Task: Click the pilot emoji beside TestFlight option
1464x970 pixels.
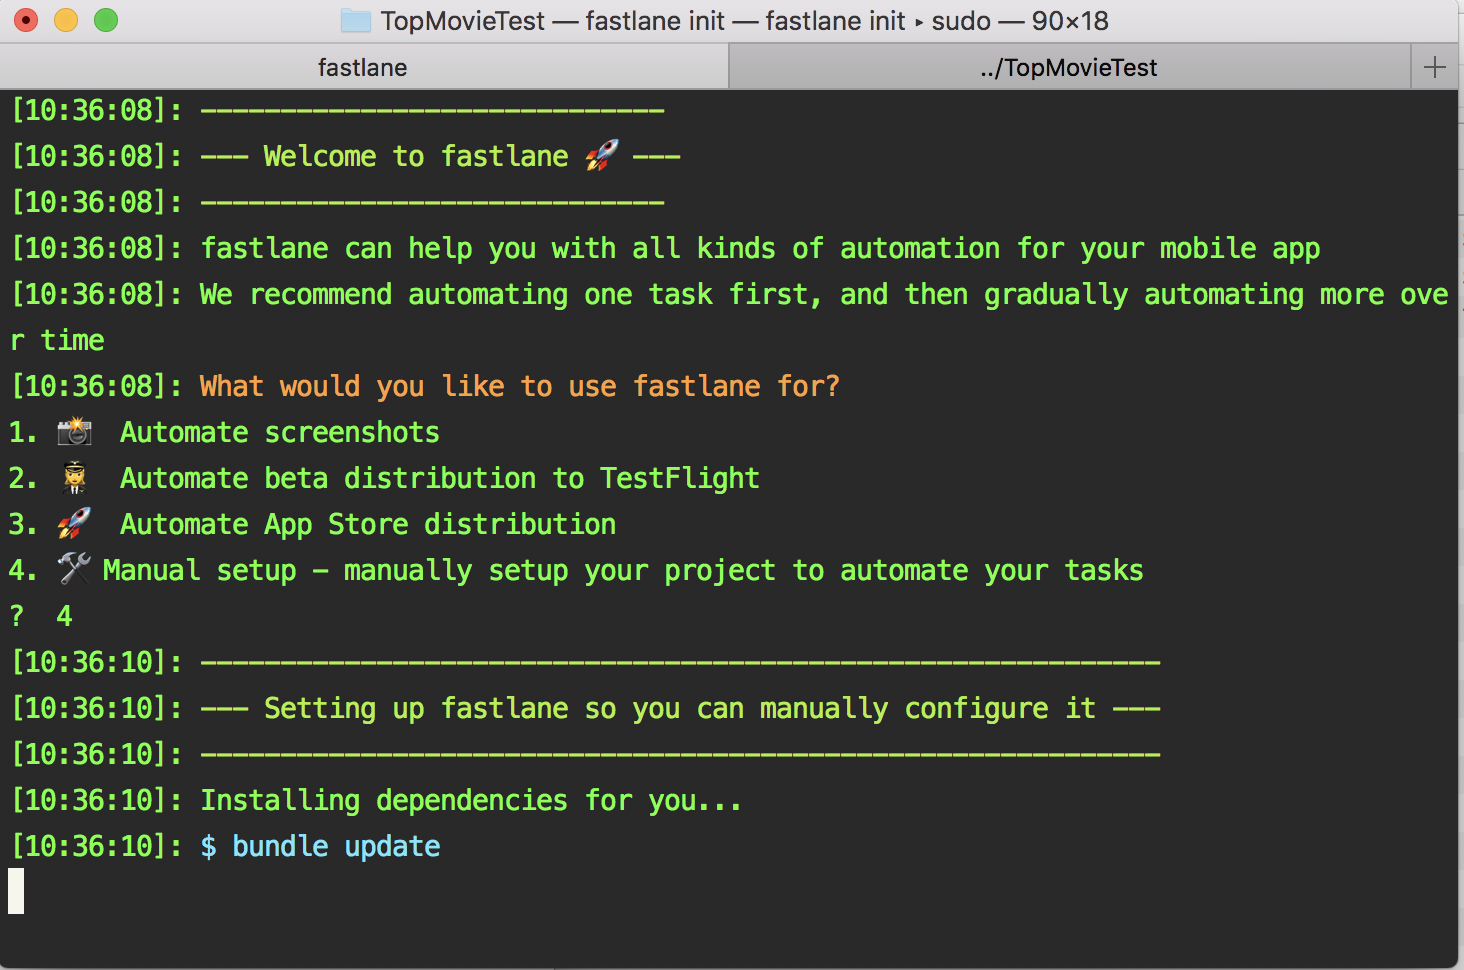Action: (x=74, y=478)
